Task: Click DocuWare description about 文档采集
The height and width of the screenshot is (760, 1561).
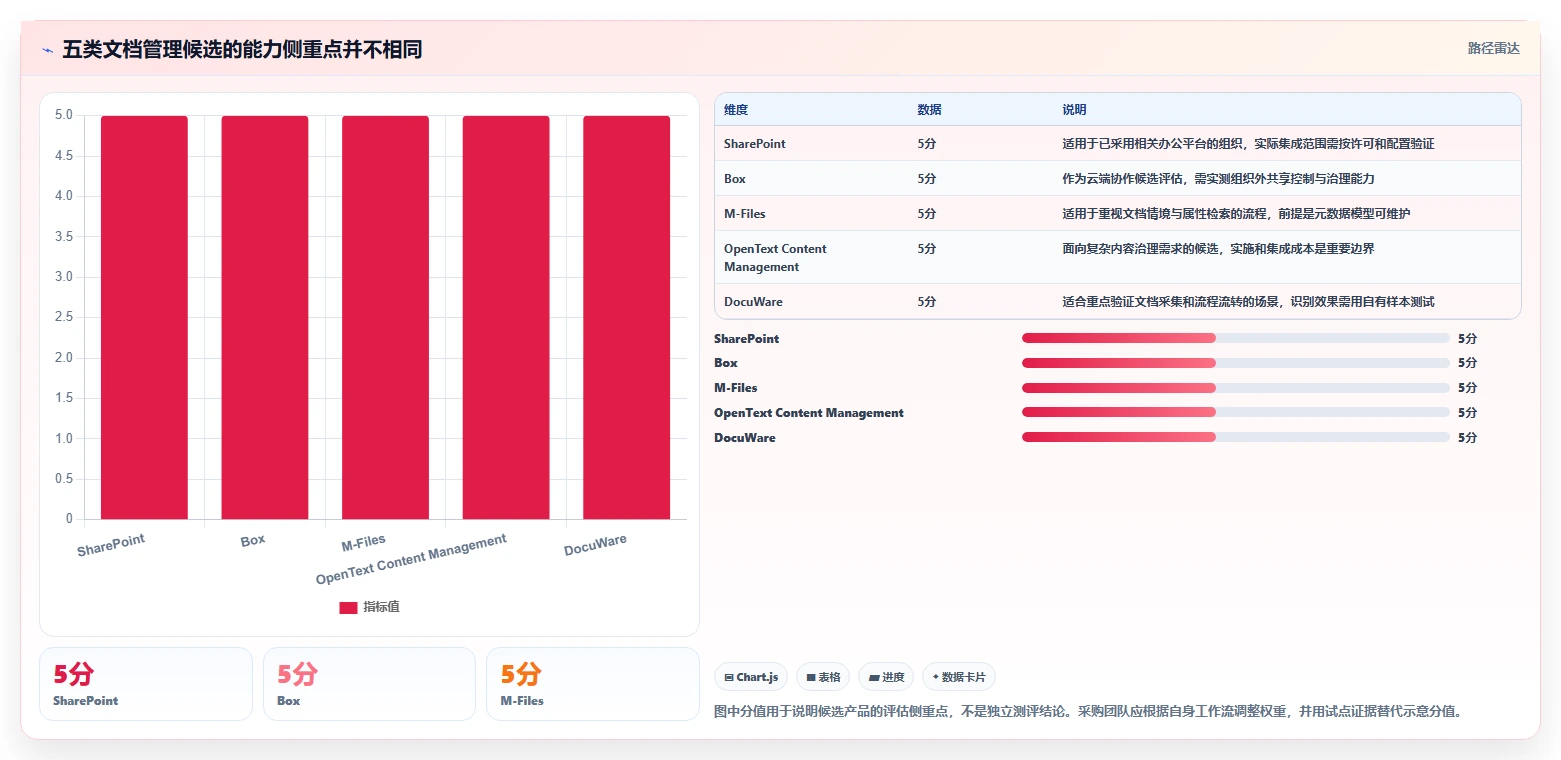Action: (1248, 302)
